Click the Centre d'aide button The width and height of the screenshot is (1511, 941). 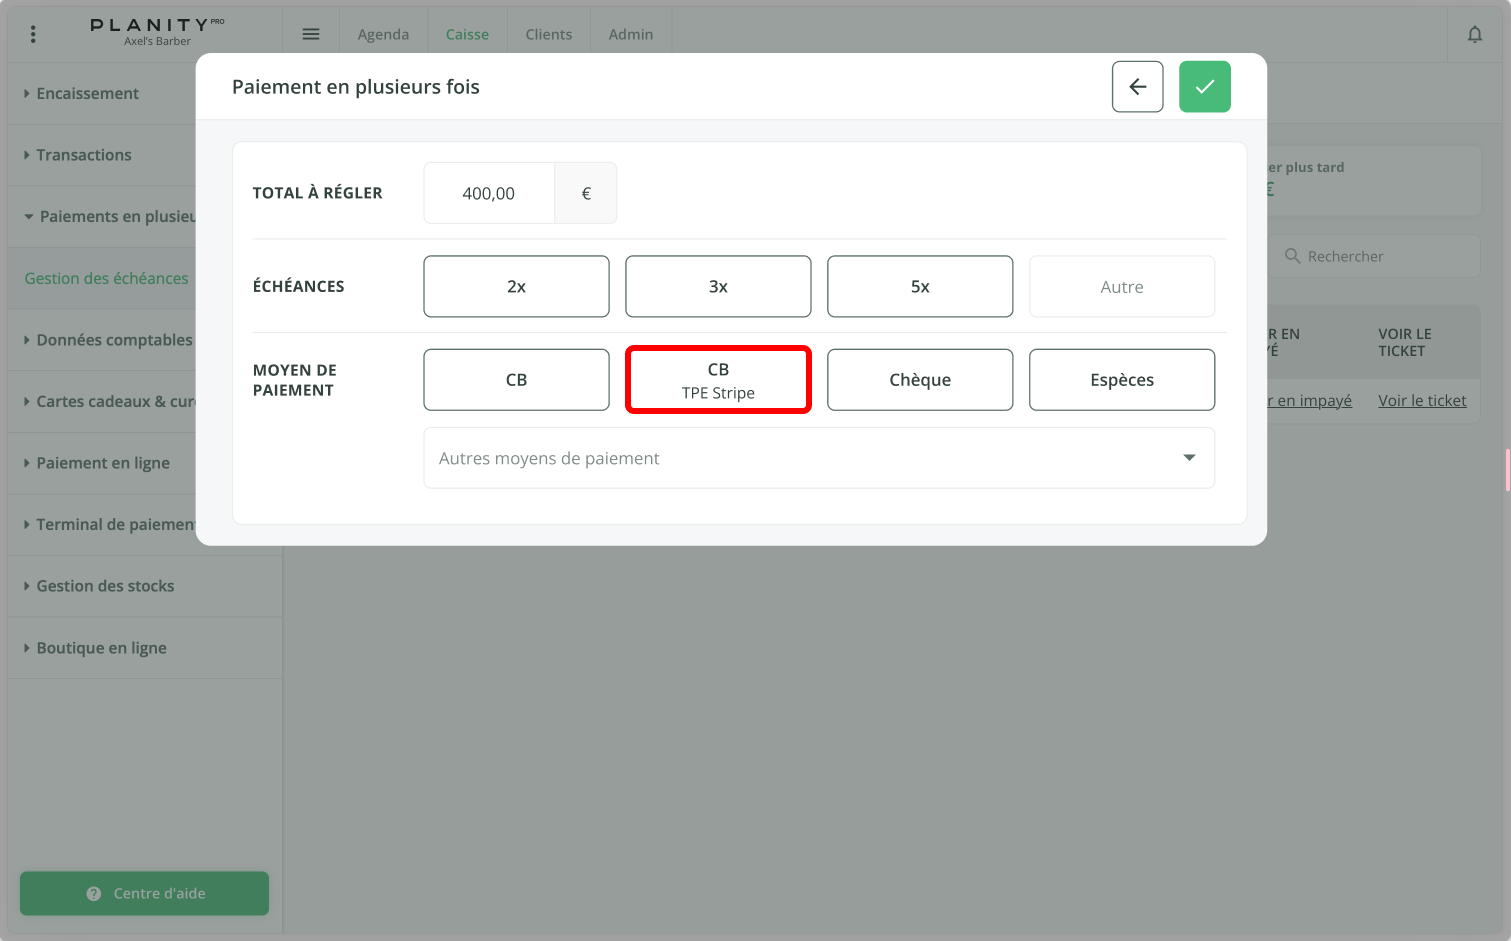pyautogui.click(x=145, y=893)
